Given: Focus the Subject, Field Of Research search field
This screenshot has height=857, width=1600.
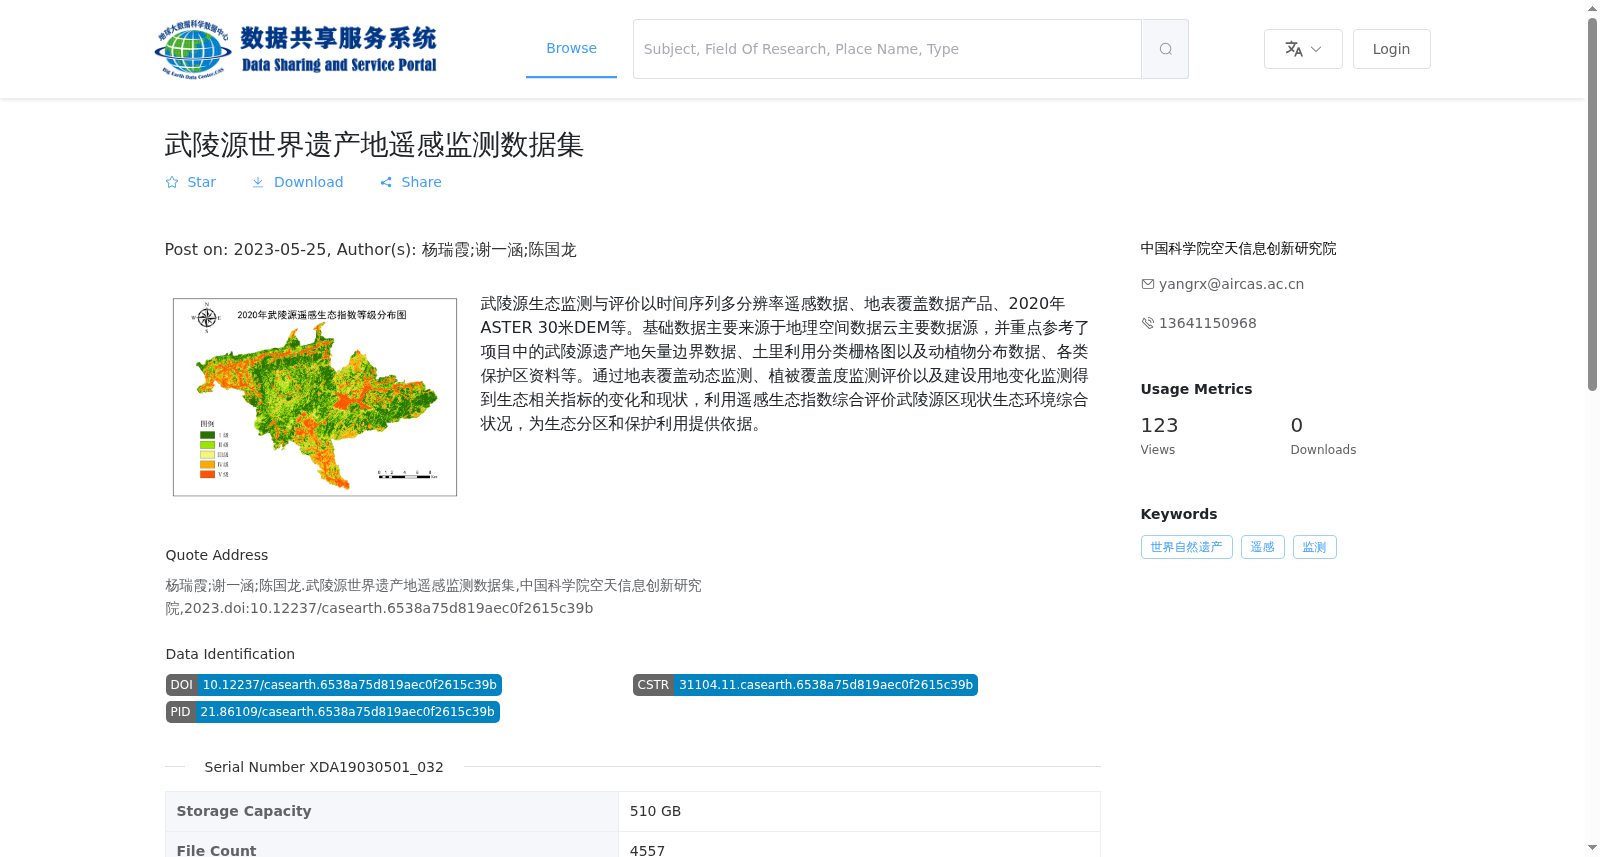Looking at the screenshot, I should coord(887,49).
